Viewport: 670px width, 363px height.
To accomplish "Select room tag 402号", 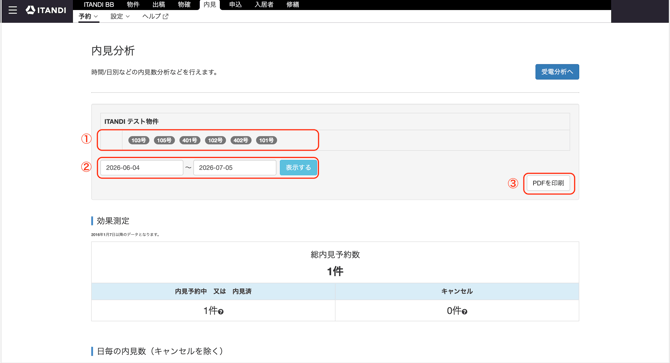I will (x=241, y=140).
